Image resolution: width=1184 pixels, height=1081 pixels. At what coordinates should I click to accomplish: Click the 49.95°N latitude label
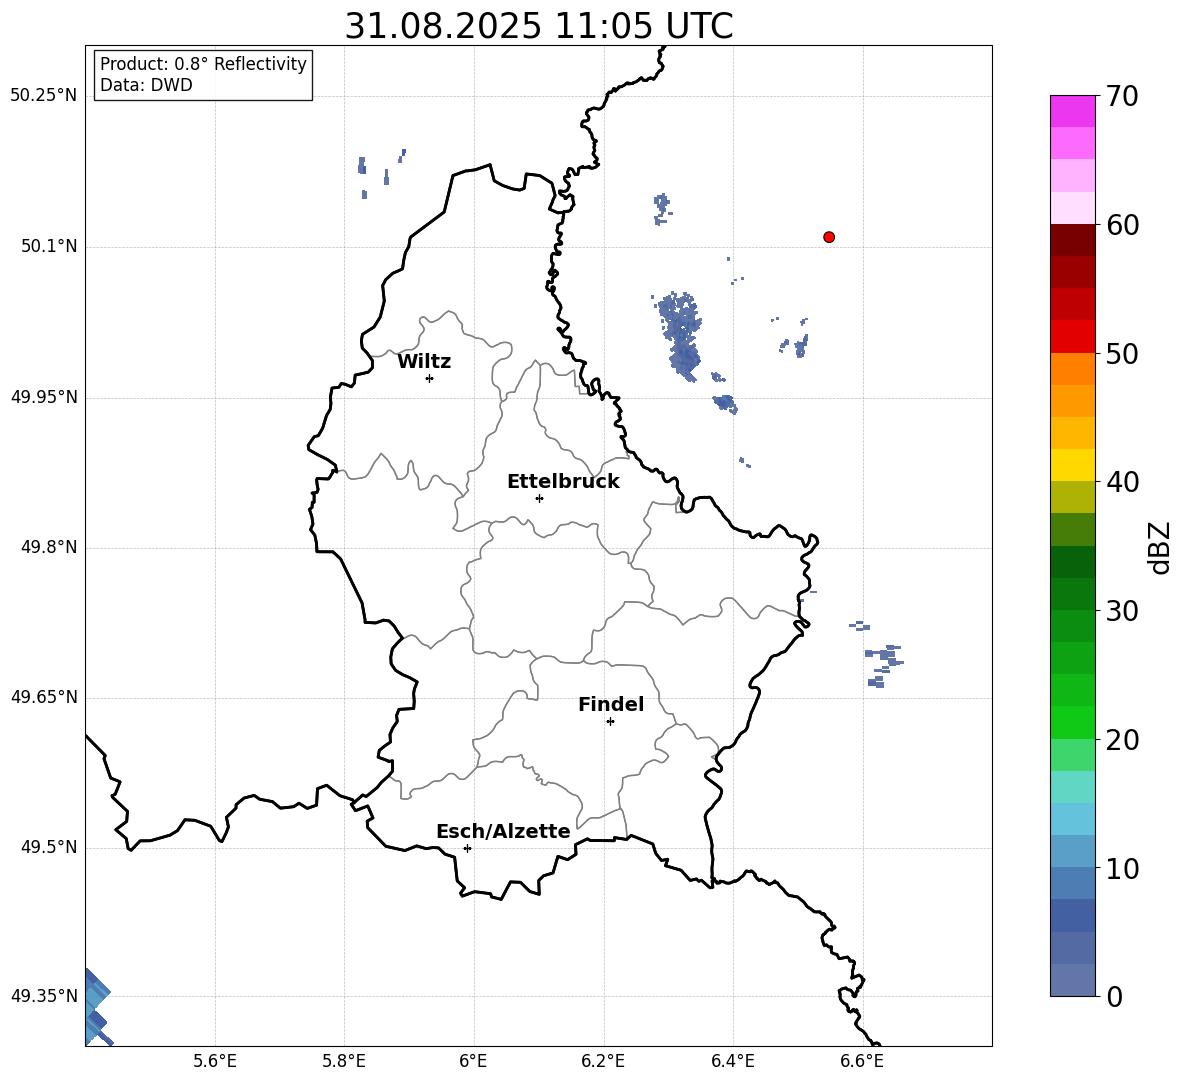[x=44, y=397]
